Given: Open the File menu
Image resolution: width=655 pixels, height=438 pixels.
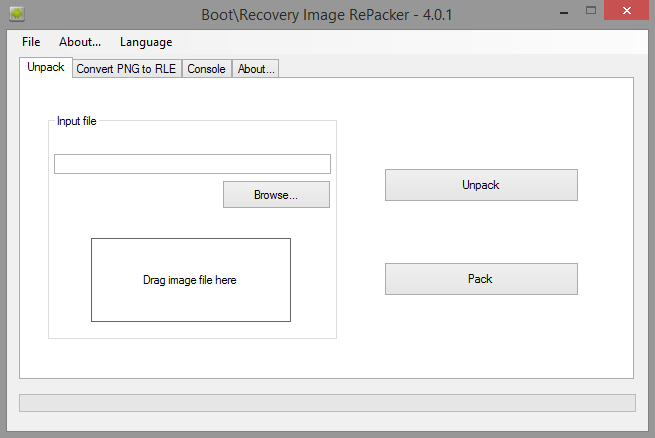Looking at the screenshot, I should 31,42.
